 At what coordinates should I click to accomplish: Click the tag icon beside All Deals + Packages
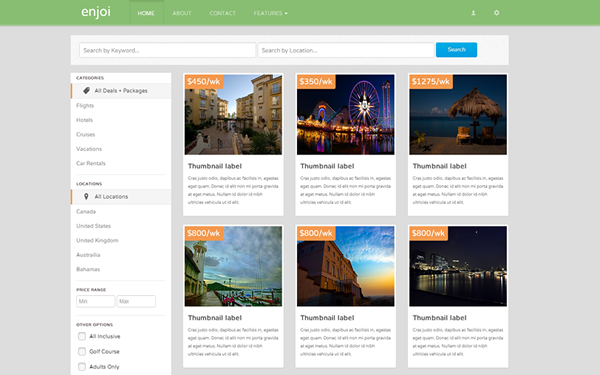86,91
